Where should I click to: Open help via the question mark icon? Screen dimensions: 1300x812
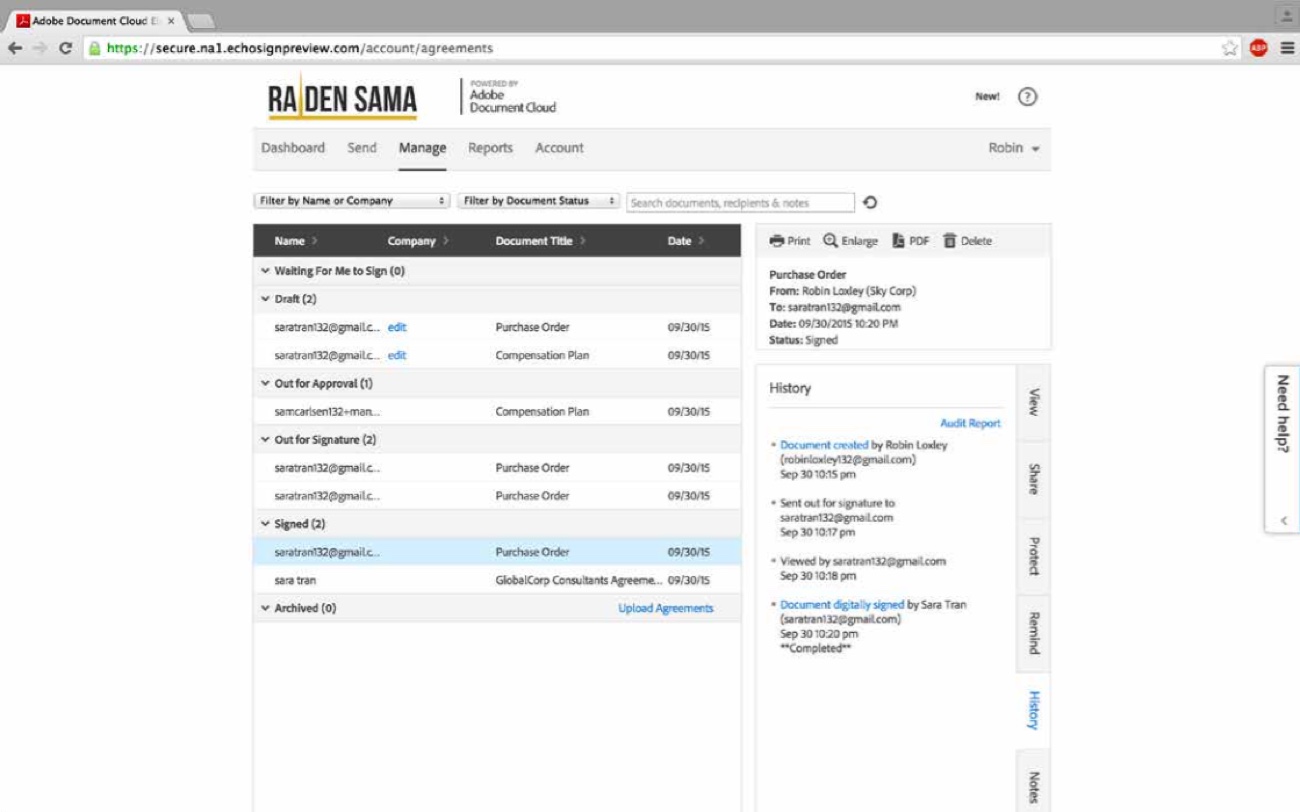point(1027,97)
